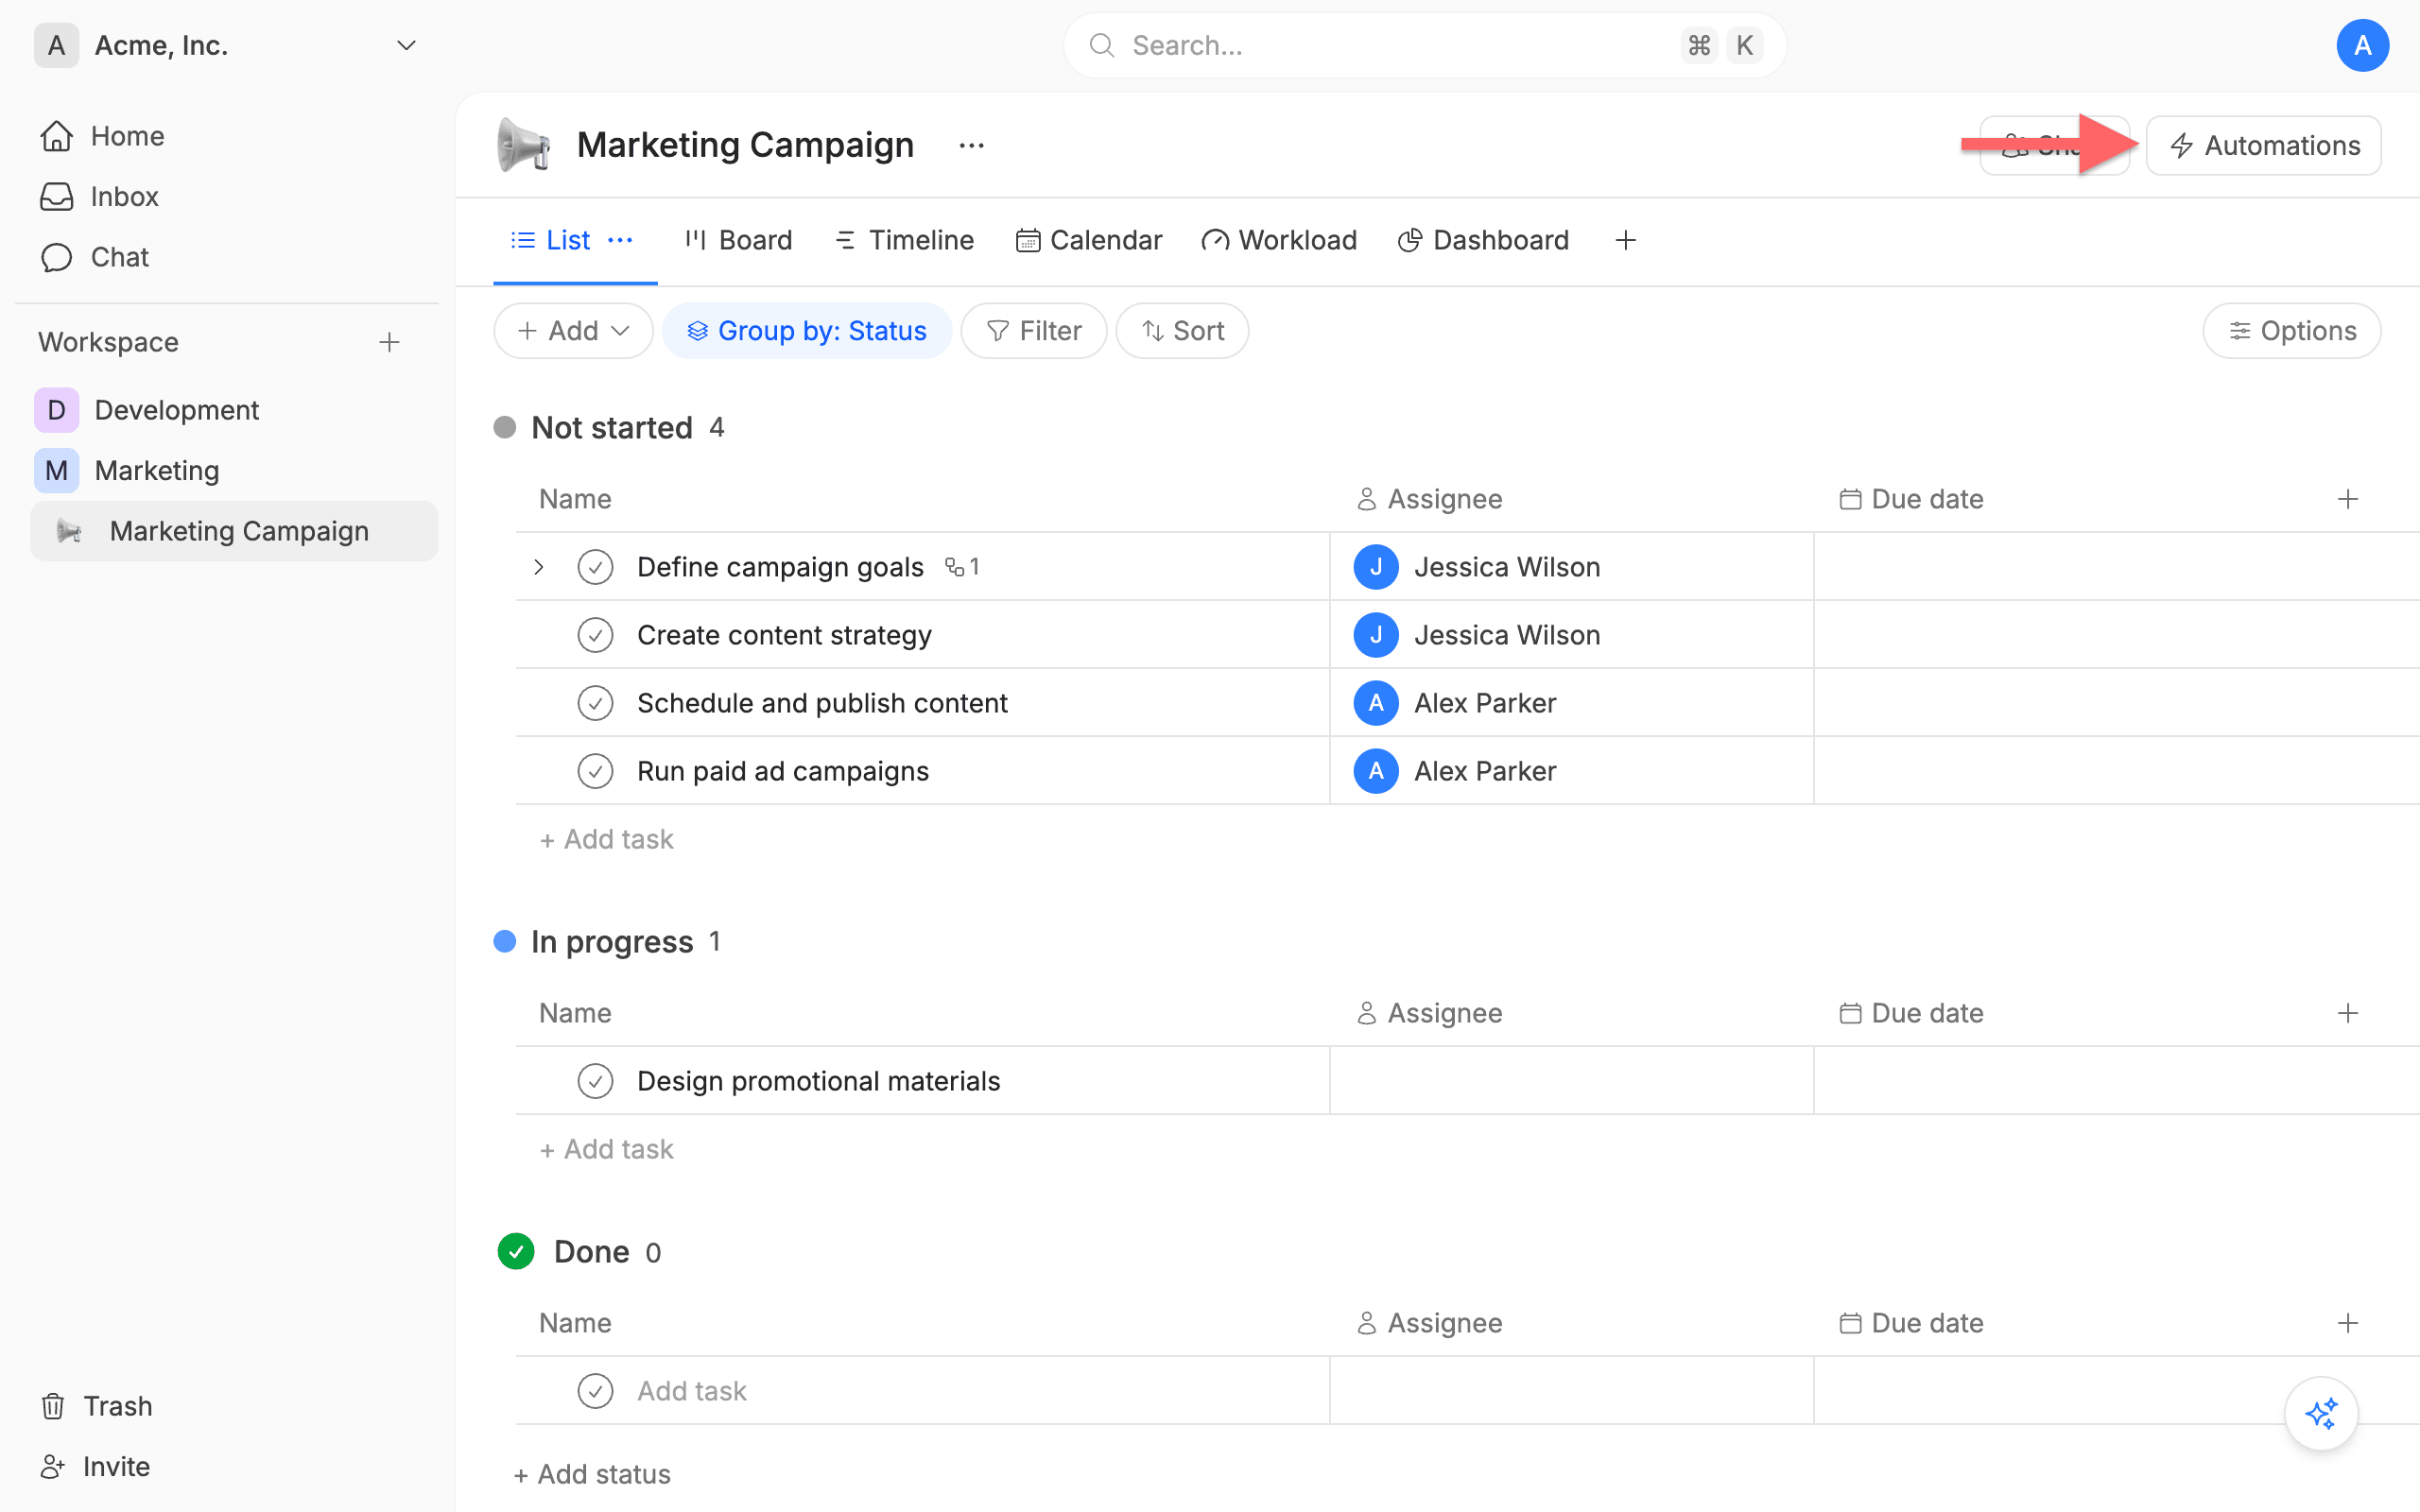Viewport: 2420px width, 1512px height.
Task: Switch to the Timeline tab
Action: coord(904,240)
